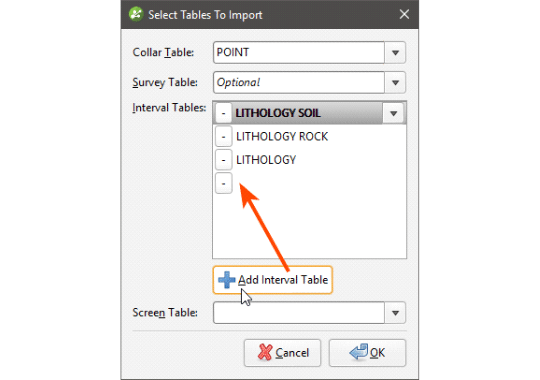Viewport: 540px width, 380px height.
Task: Remove the LITHOLOGY SOIL interval table
Action: point(224,113)
